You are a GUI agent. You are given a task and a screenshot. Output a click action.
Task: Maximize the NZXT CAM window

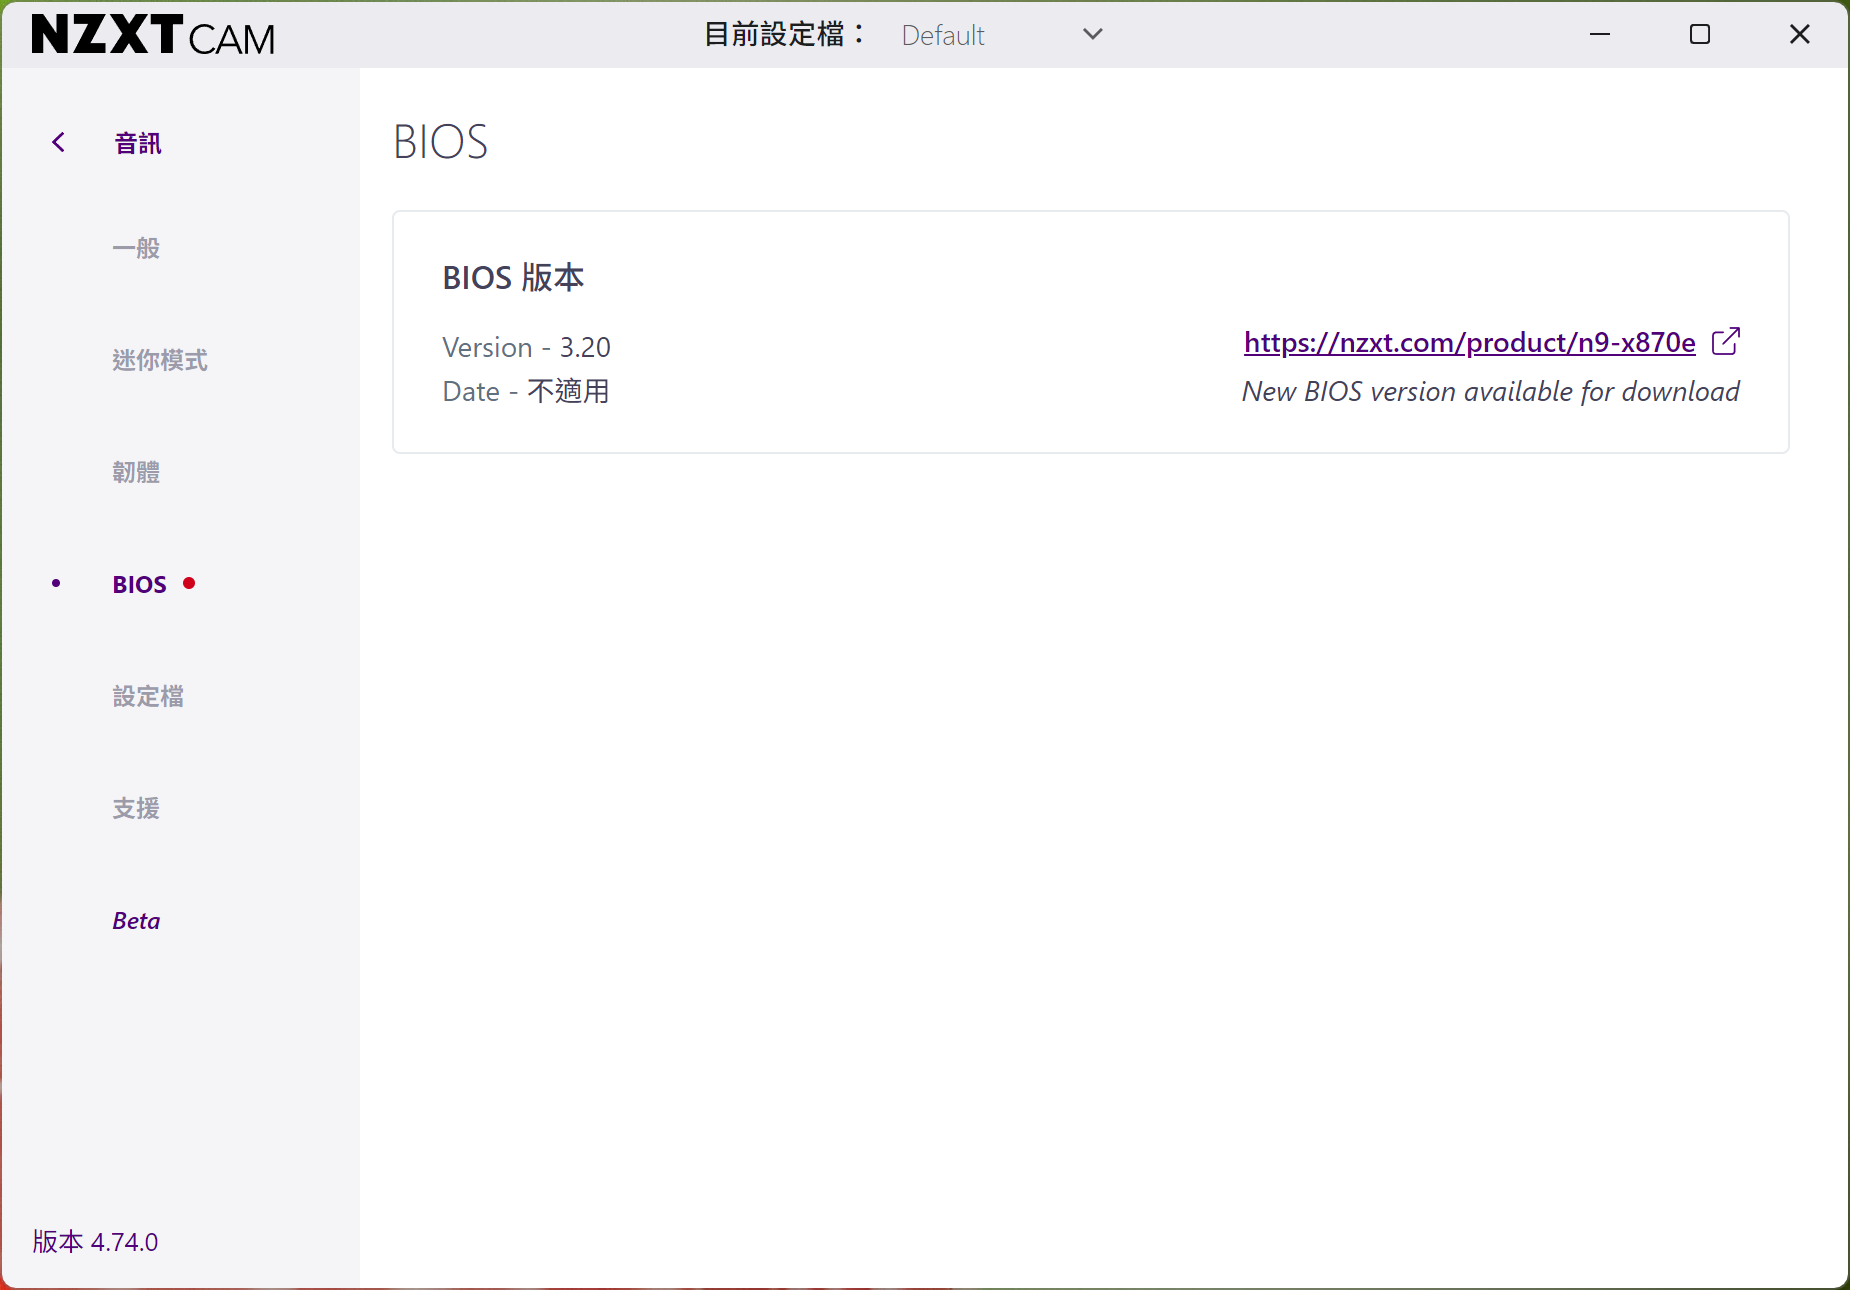coord(1700,34)
